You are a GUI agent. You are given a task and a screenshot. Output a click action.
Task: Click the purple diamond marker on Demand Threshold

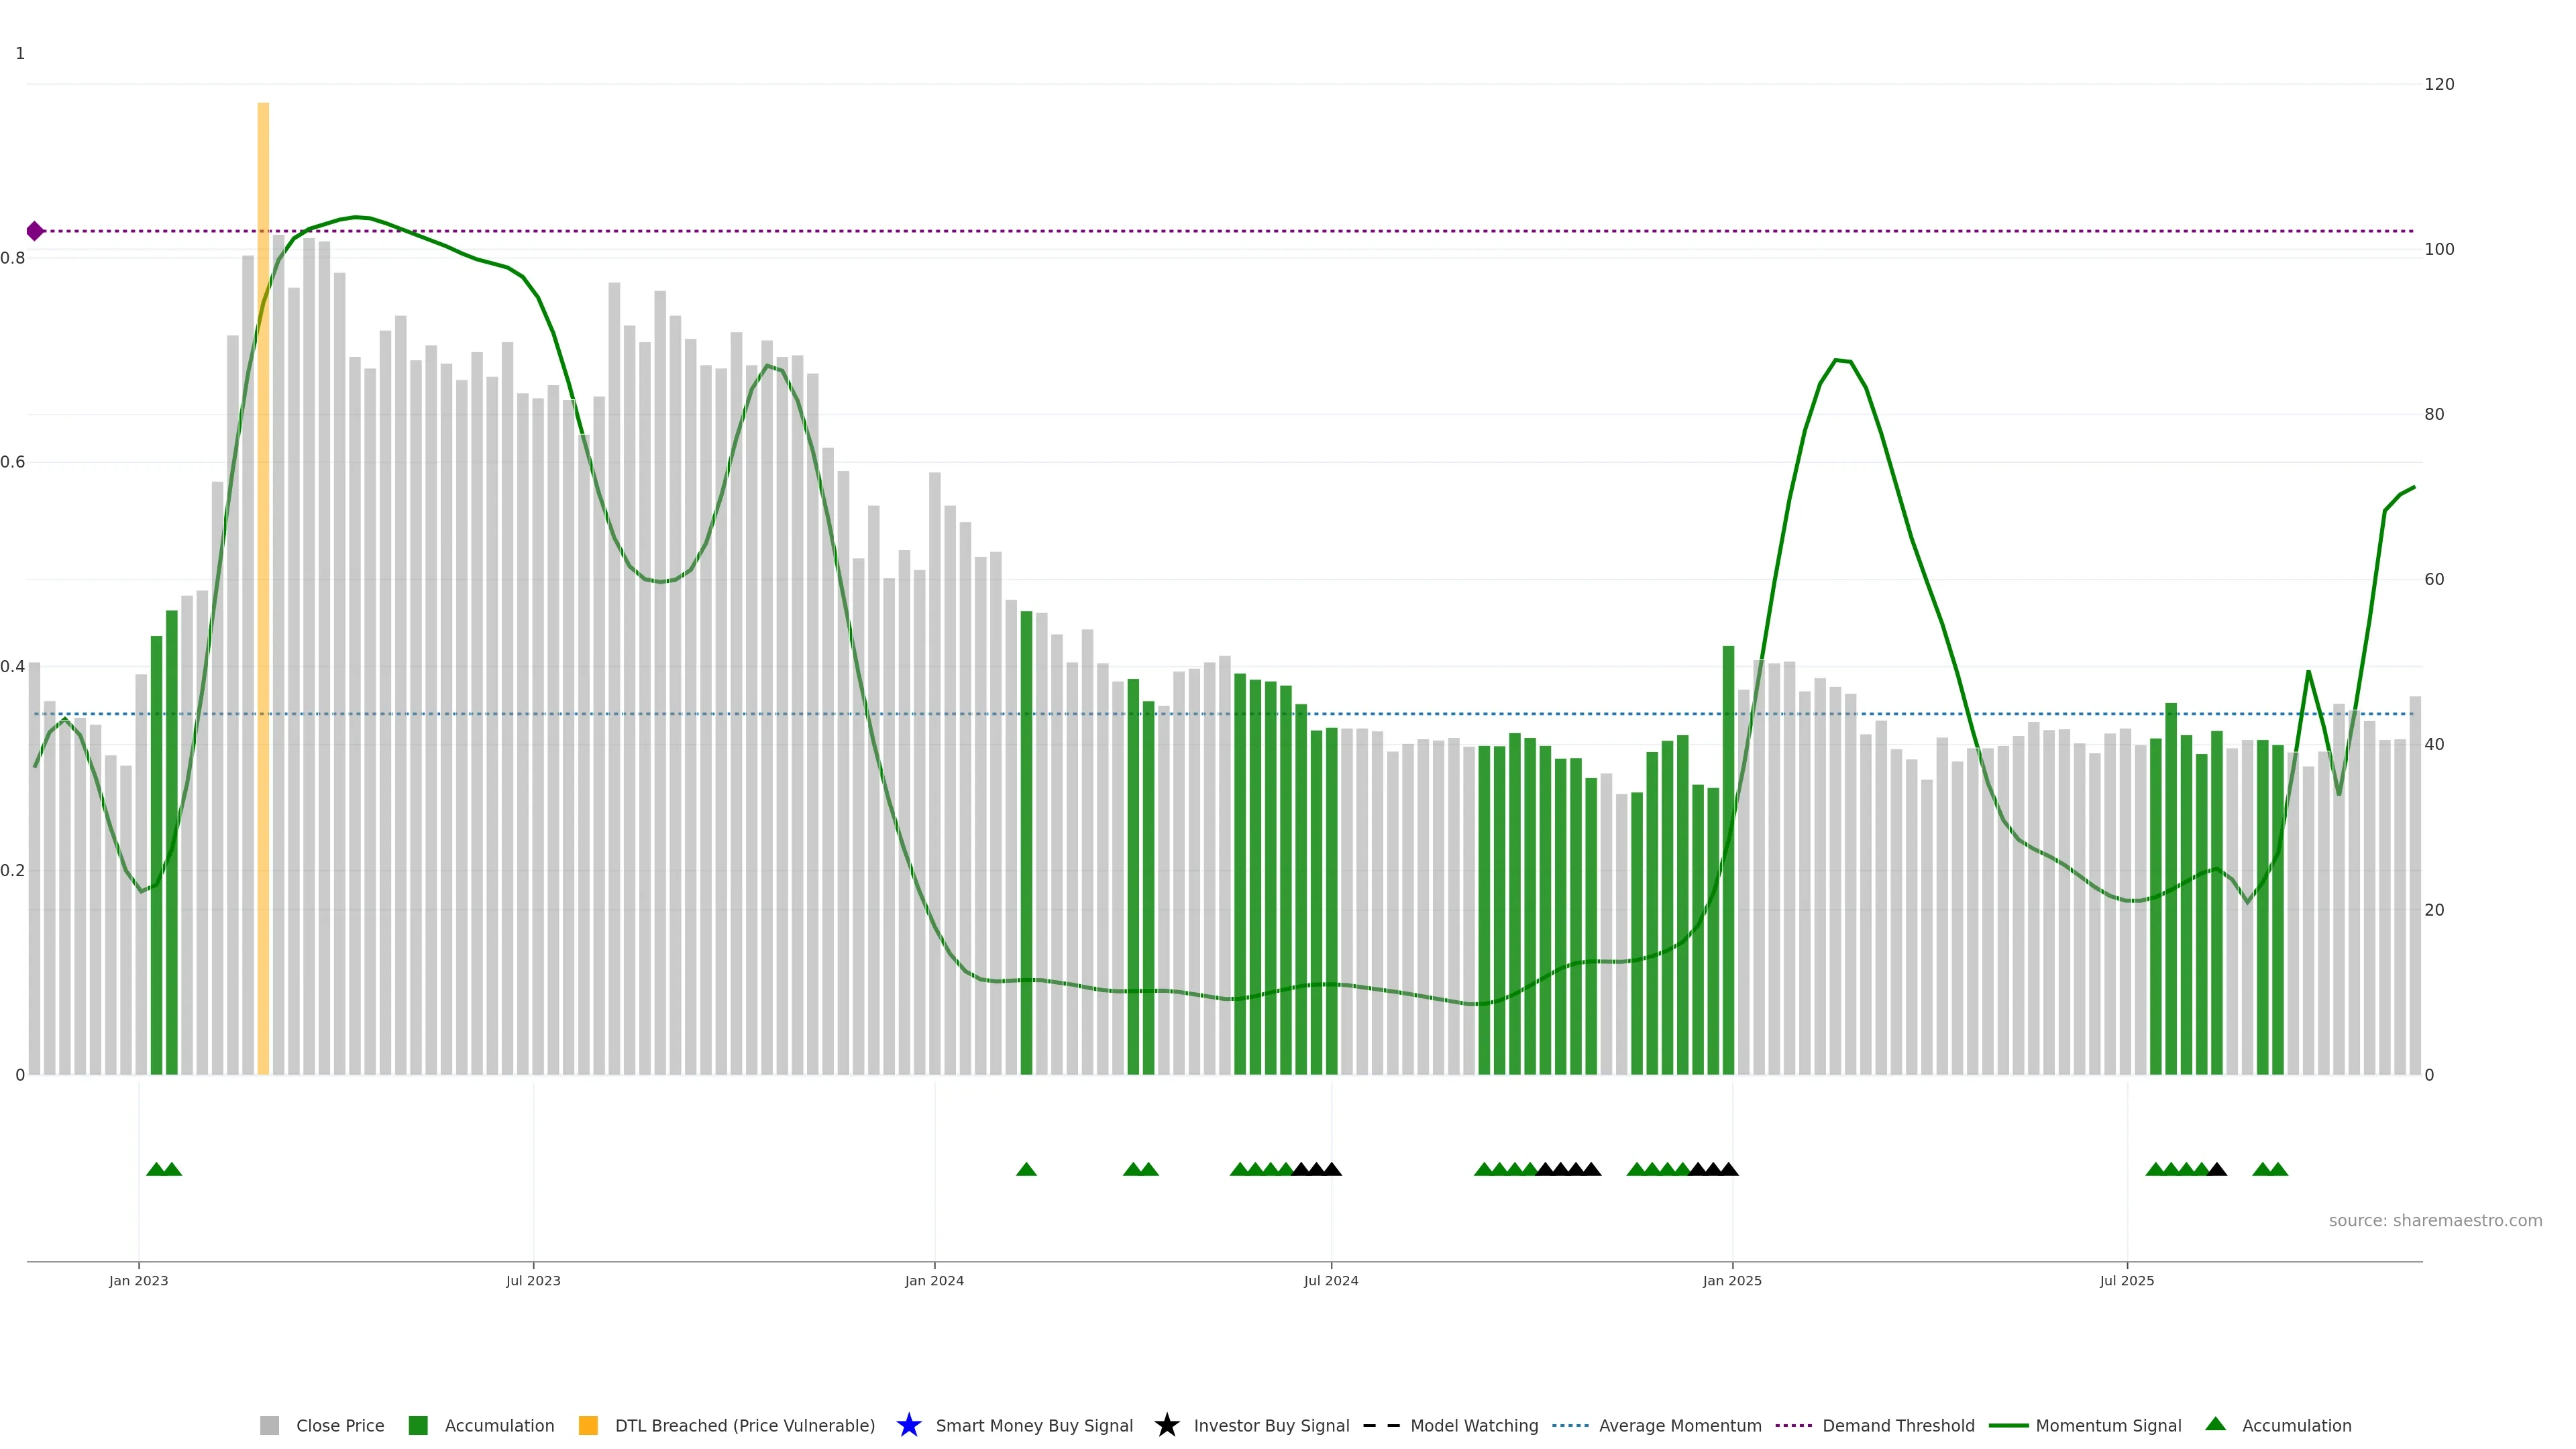(35, 231)
